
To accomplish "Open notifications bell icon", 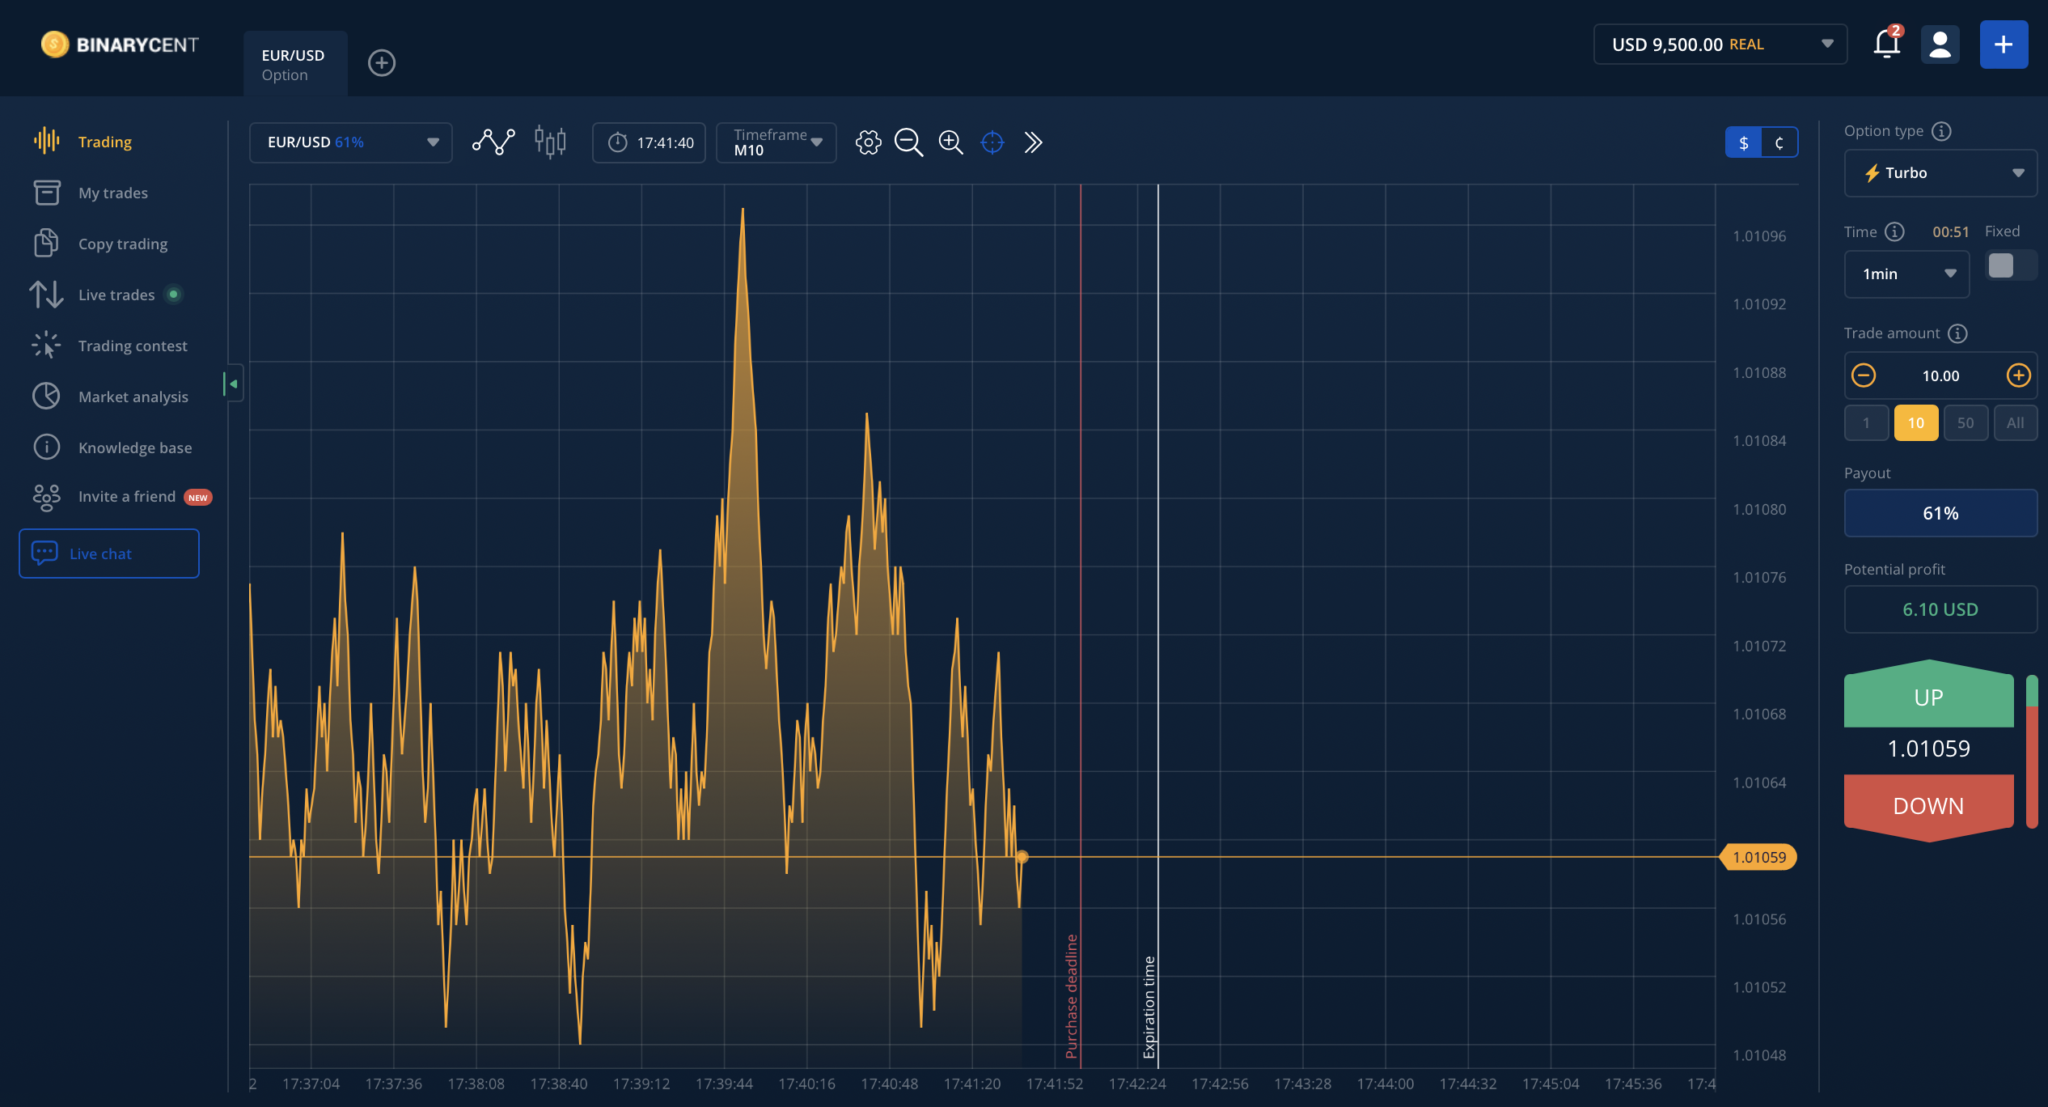I will coord(1886,44).
